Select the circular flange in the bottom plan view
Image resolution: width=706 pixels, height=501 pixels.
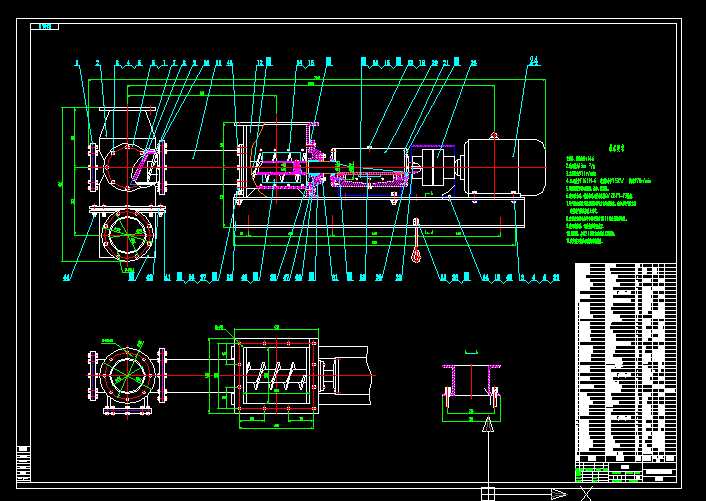coord(127,375)
